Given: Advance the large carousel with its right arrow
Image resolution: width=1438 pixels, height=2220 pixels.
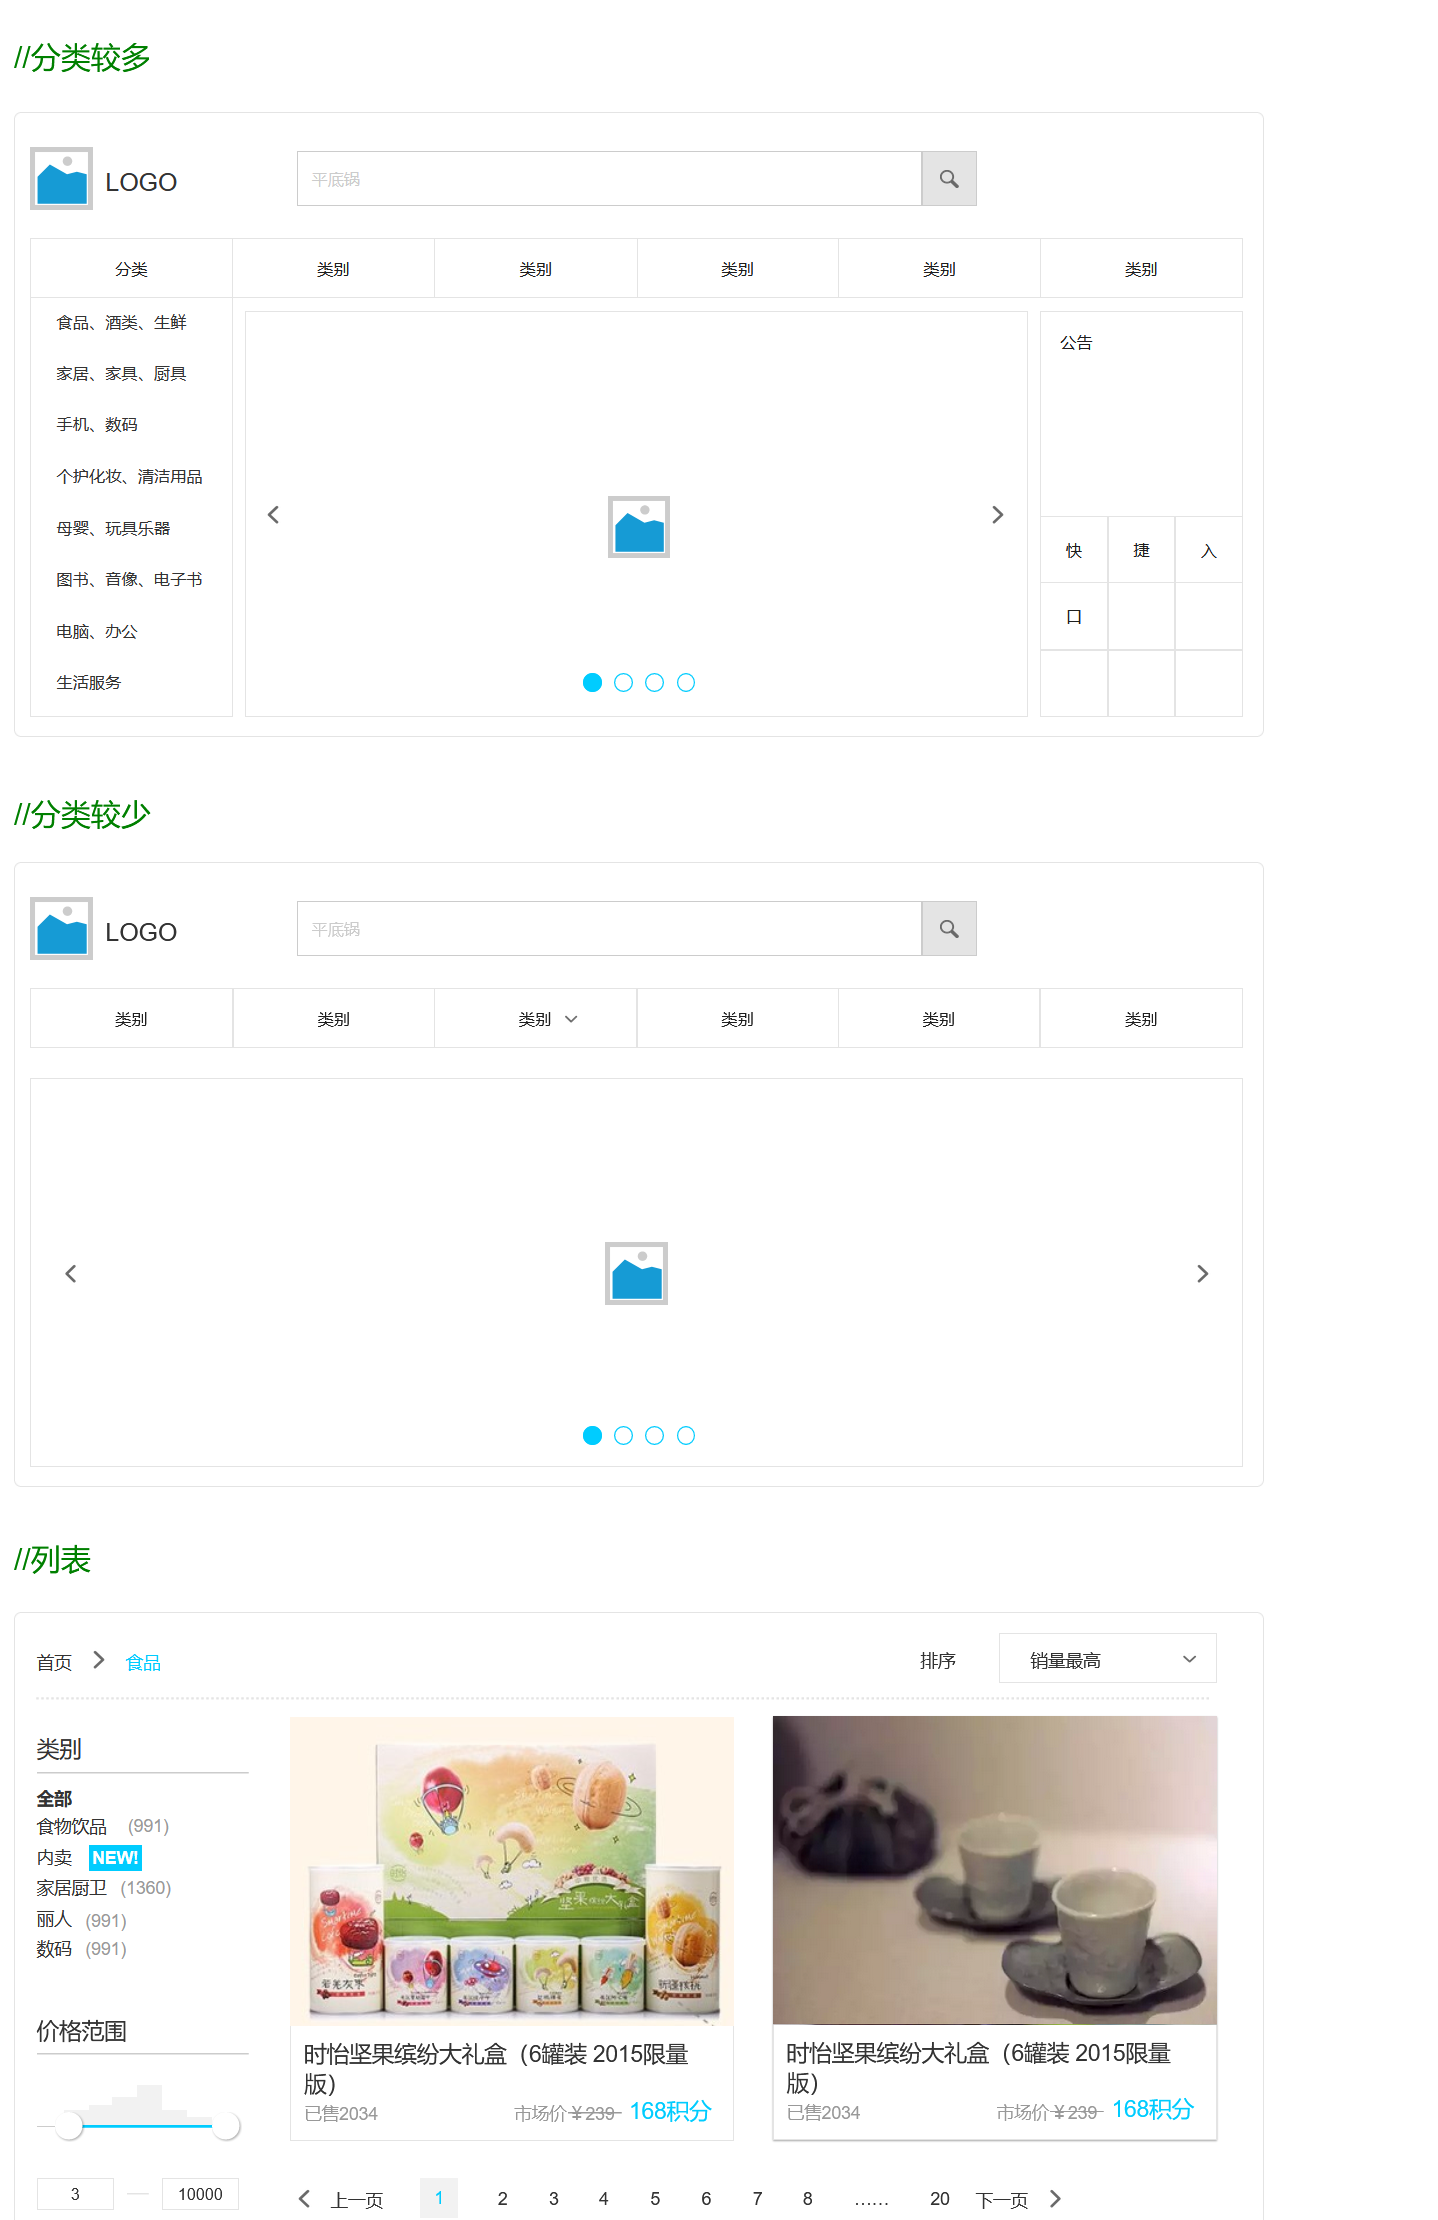Looking at the screenshot, I should click(x=1202, y=1273).
